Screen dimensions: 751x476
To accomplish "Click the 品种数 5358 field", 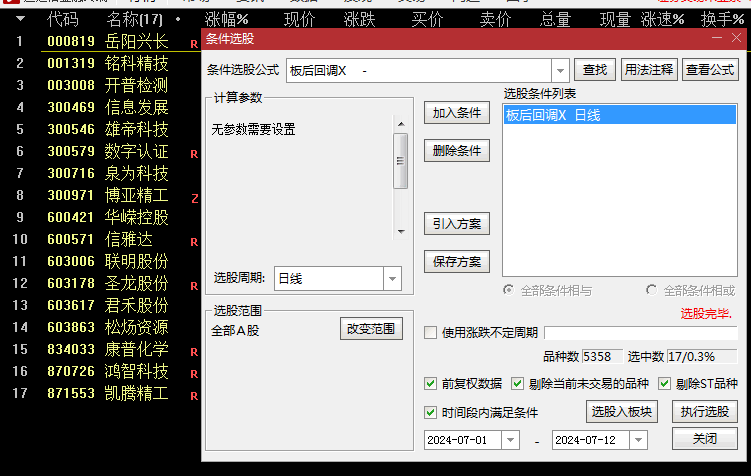I will [x=602, y=357].
